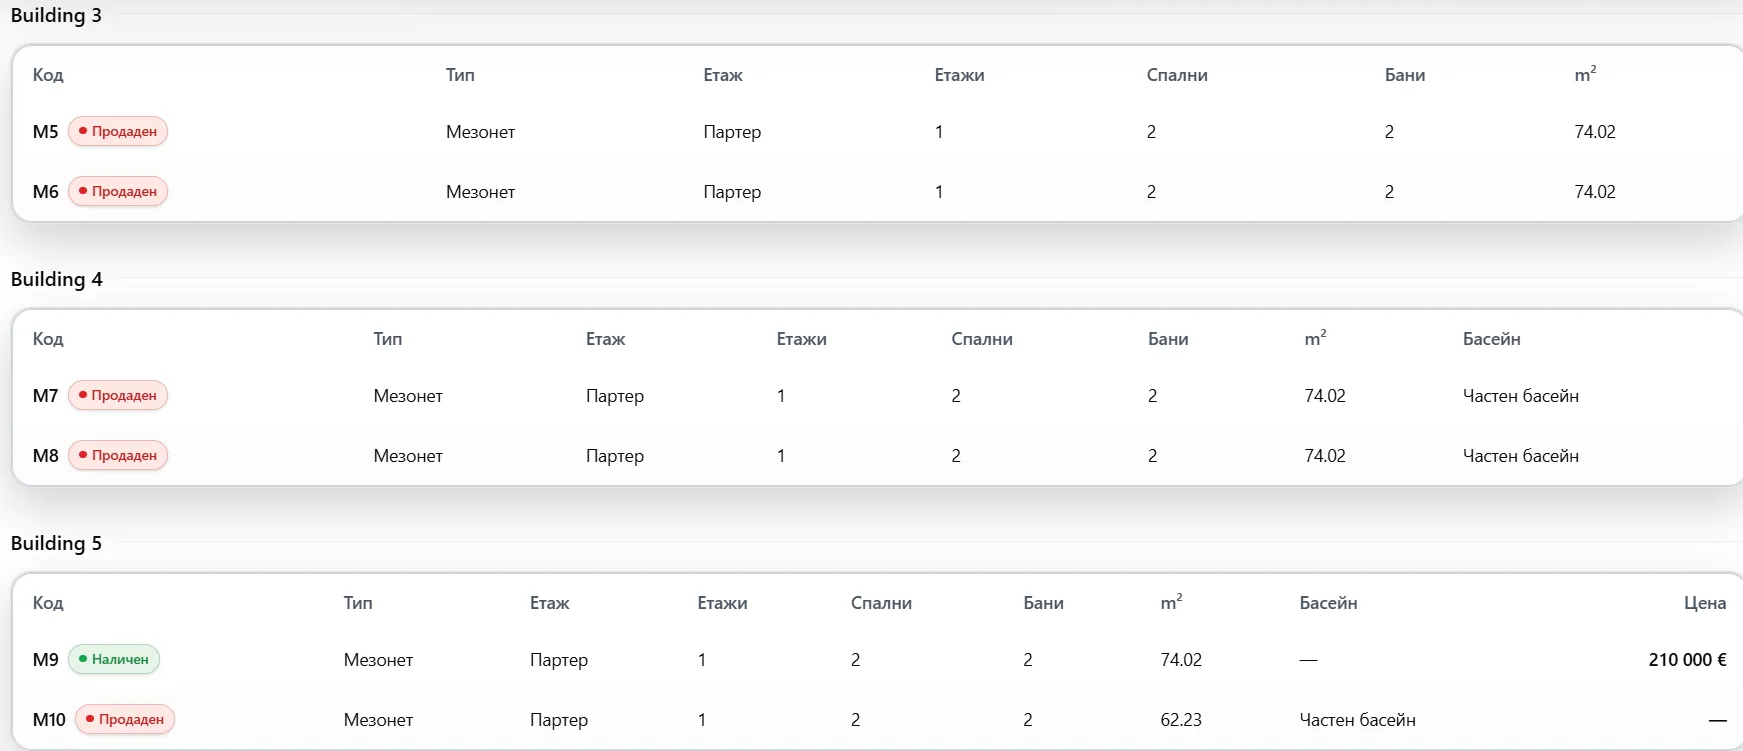Click the Building 5 section heading
Viewport: 1743px width, 751px height.
(56, 543)
